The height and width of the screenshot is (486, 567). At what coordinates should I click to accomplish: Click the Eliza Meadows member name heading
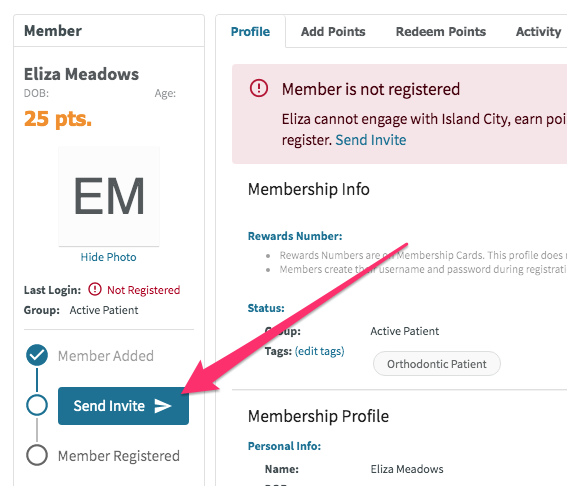[x=81, y=74]
